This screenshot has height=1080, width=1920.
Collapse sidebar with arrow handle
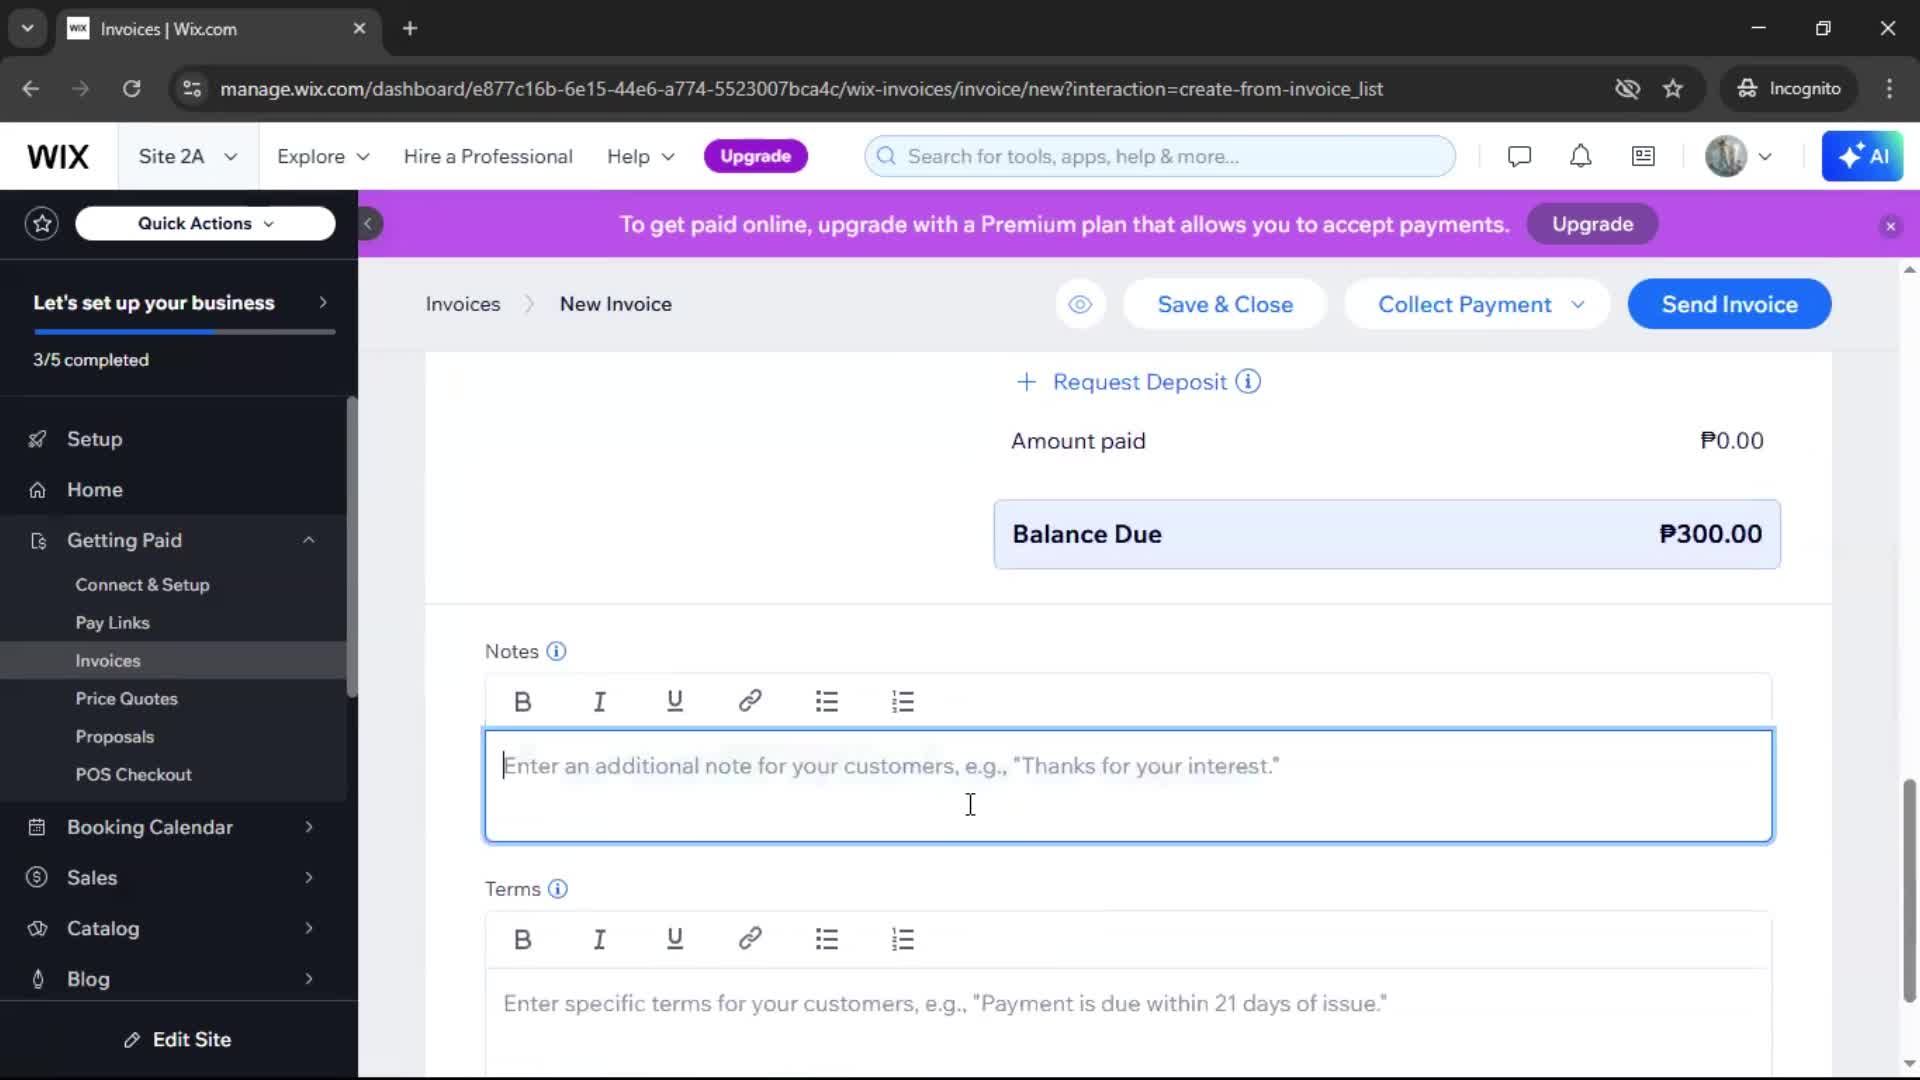coord(368,224)
